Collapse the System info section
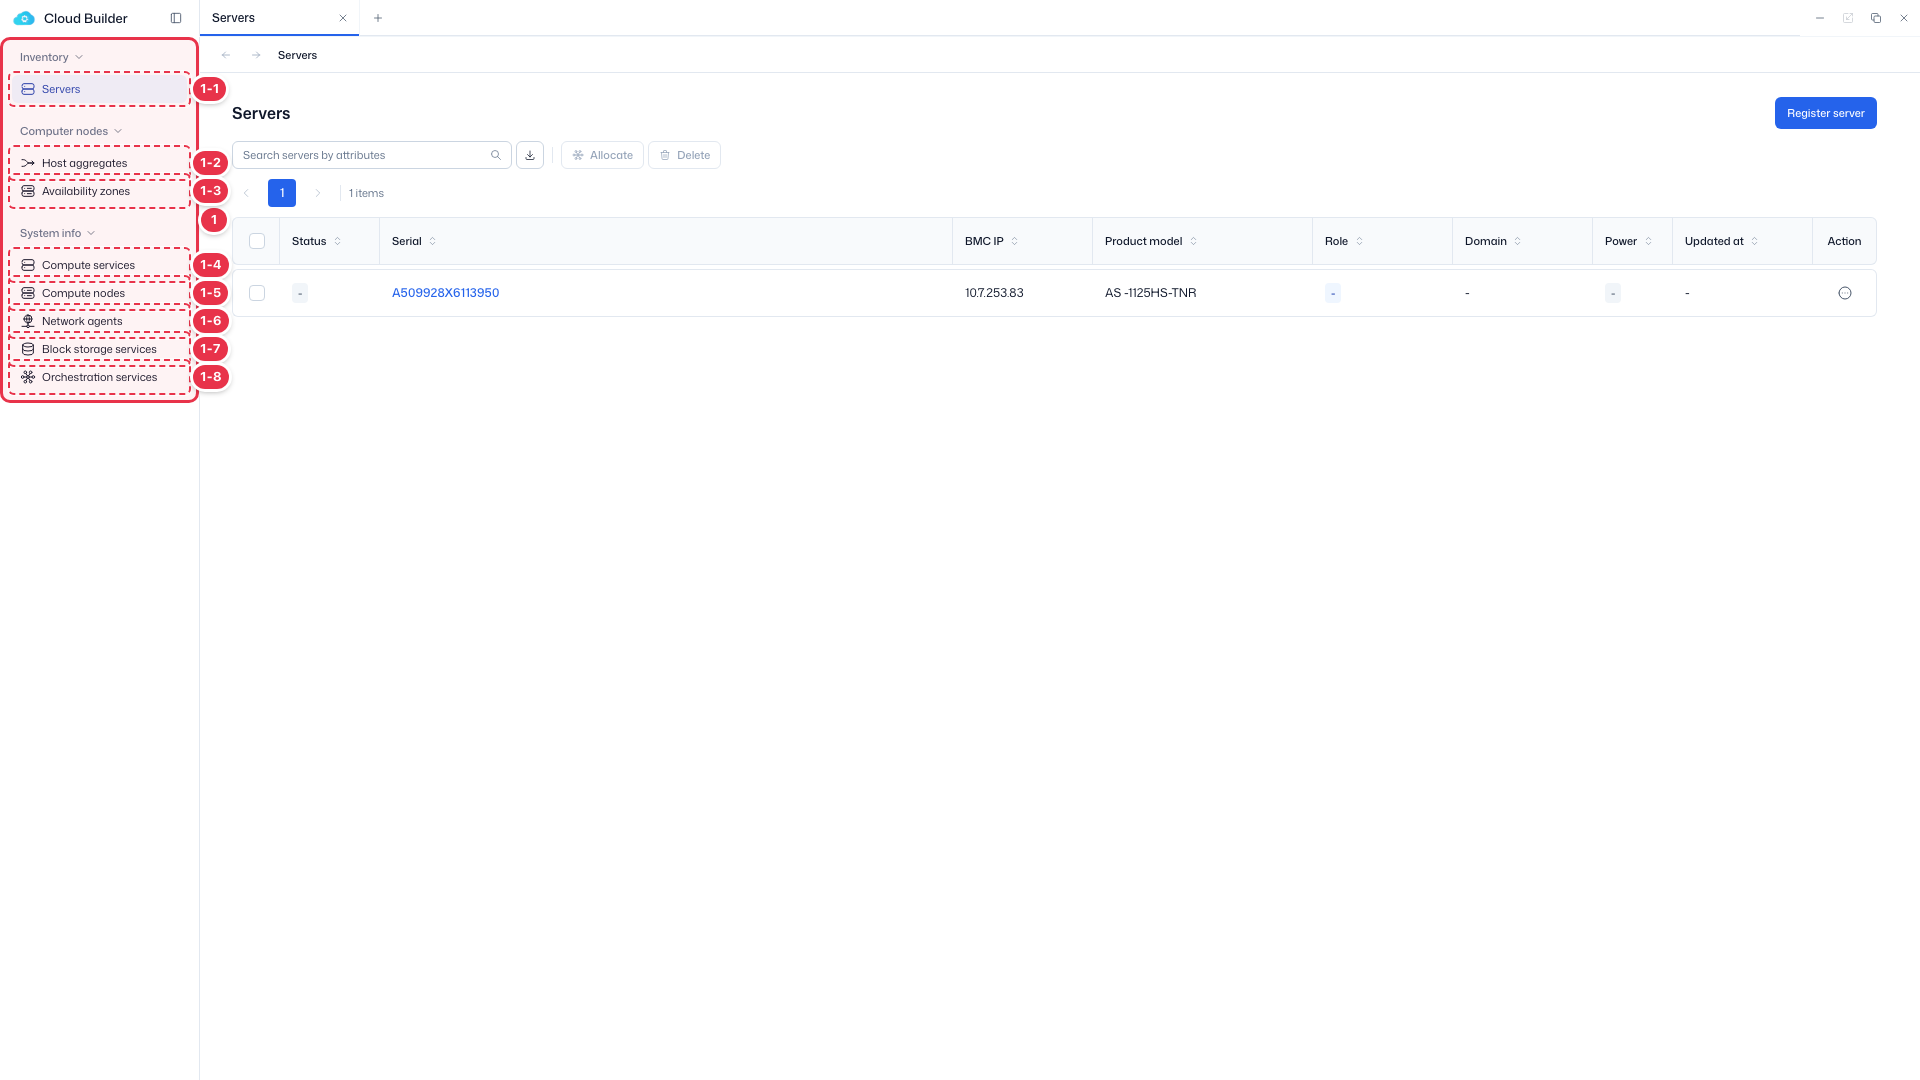The height and width of the screenshot is (1080, 1920). click(58, 233)
